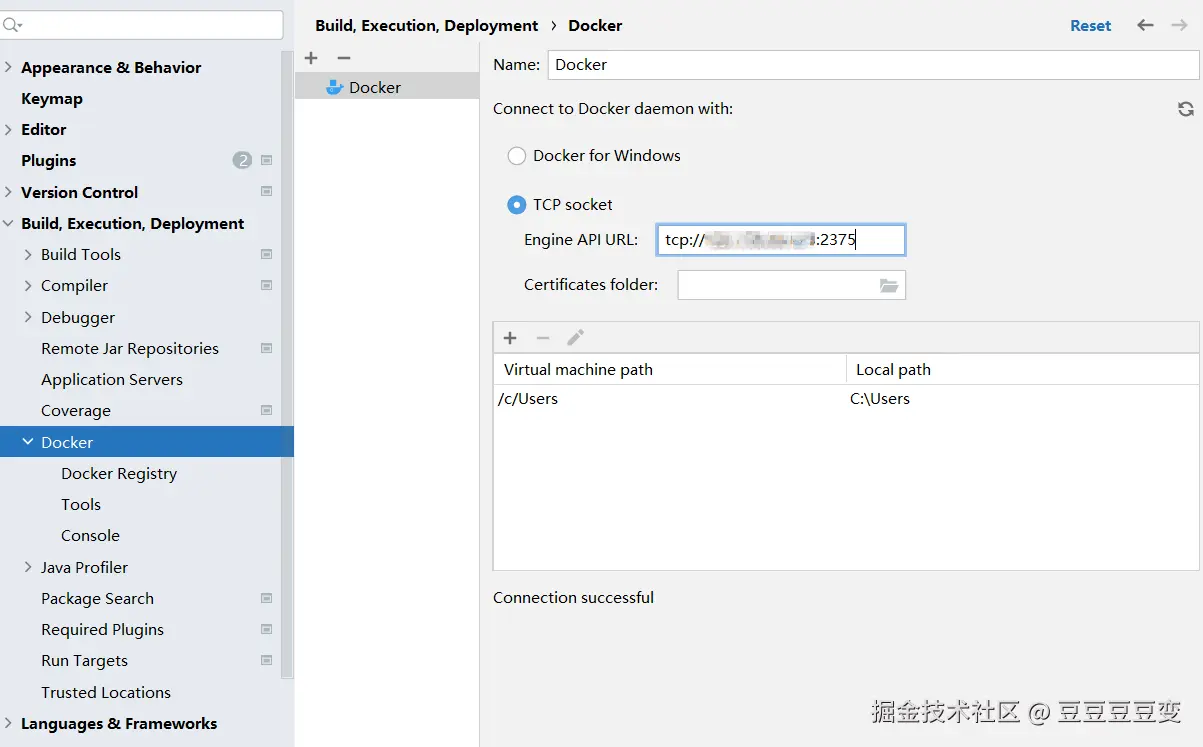Screen dimensions: 1203x747
Task: Click project-level icon beside Version Control
Action: coord(267,191)
